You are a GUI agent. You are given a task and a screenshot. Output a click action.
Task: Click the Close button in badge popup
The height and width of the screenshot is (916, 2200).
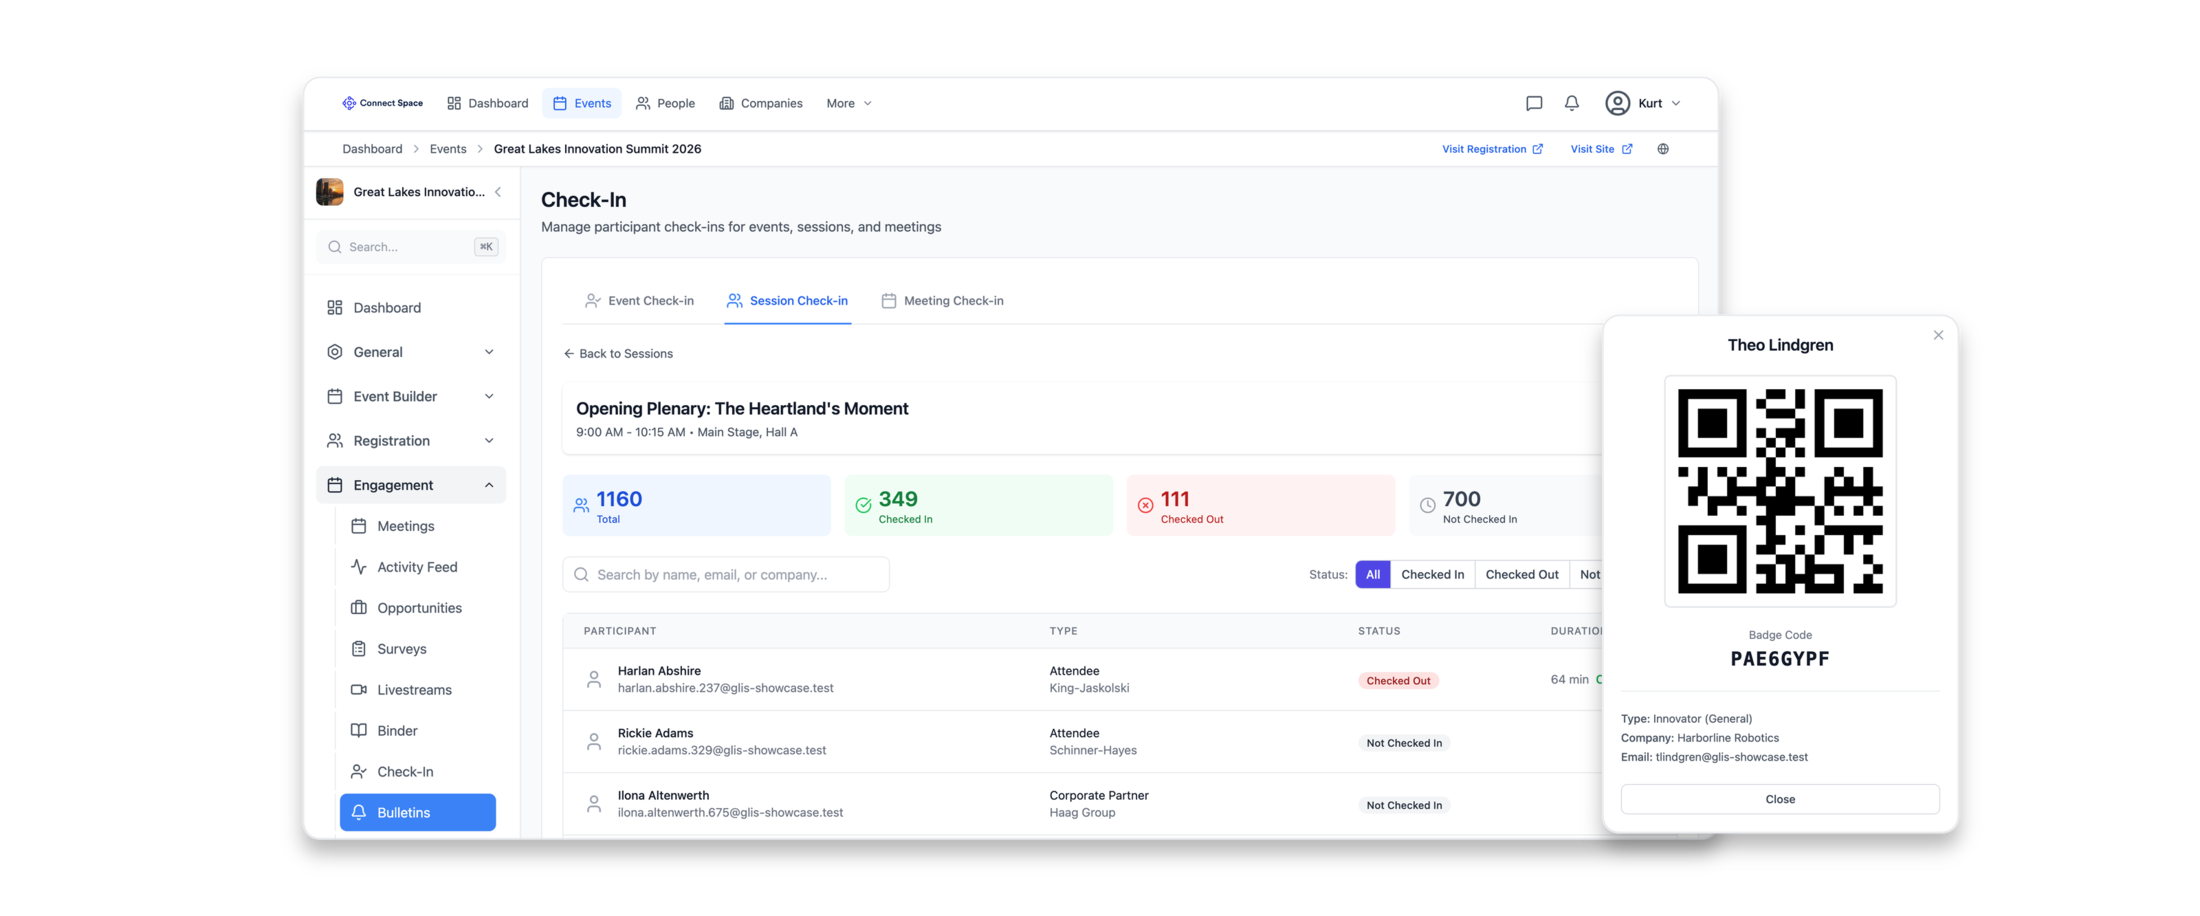click(x=1780, y=799)
